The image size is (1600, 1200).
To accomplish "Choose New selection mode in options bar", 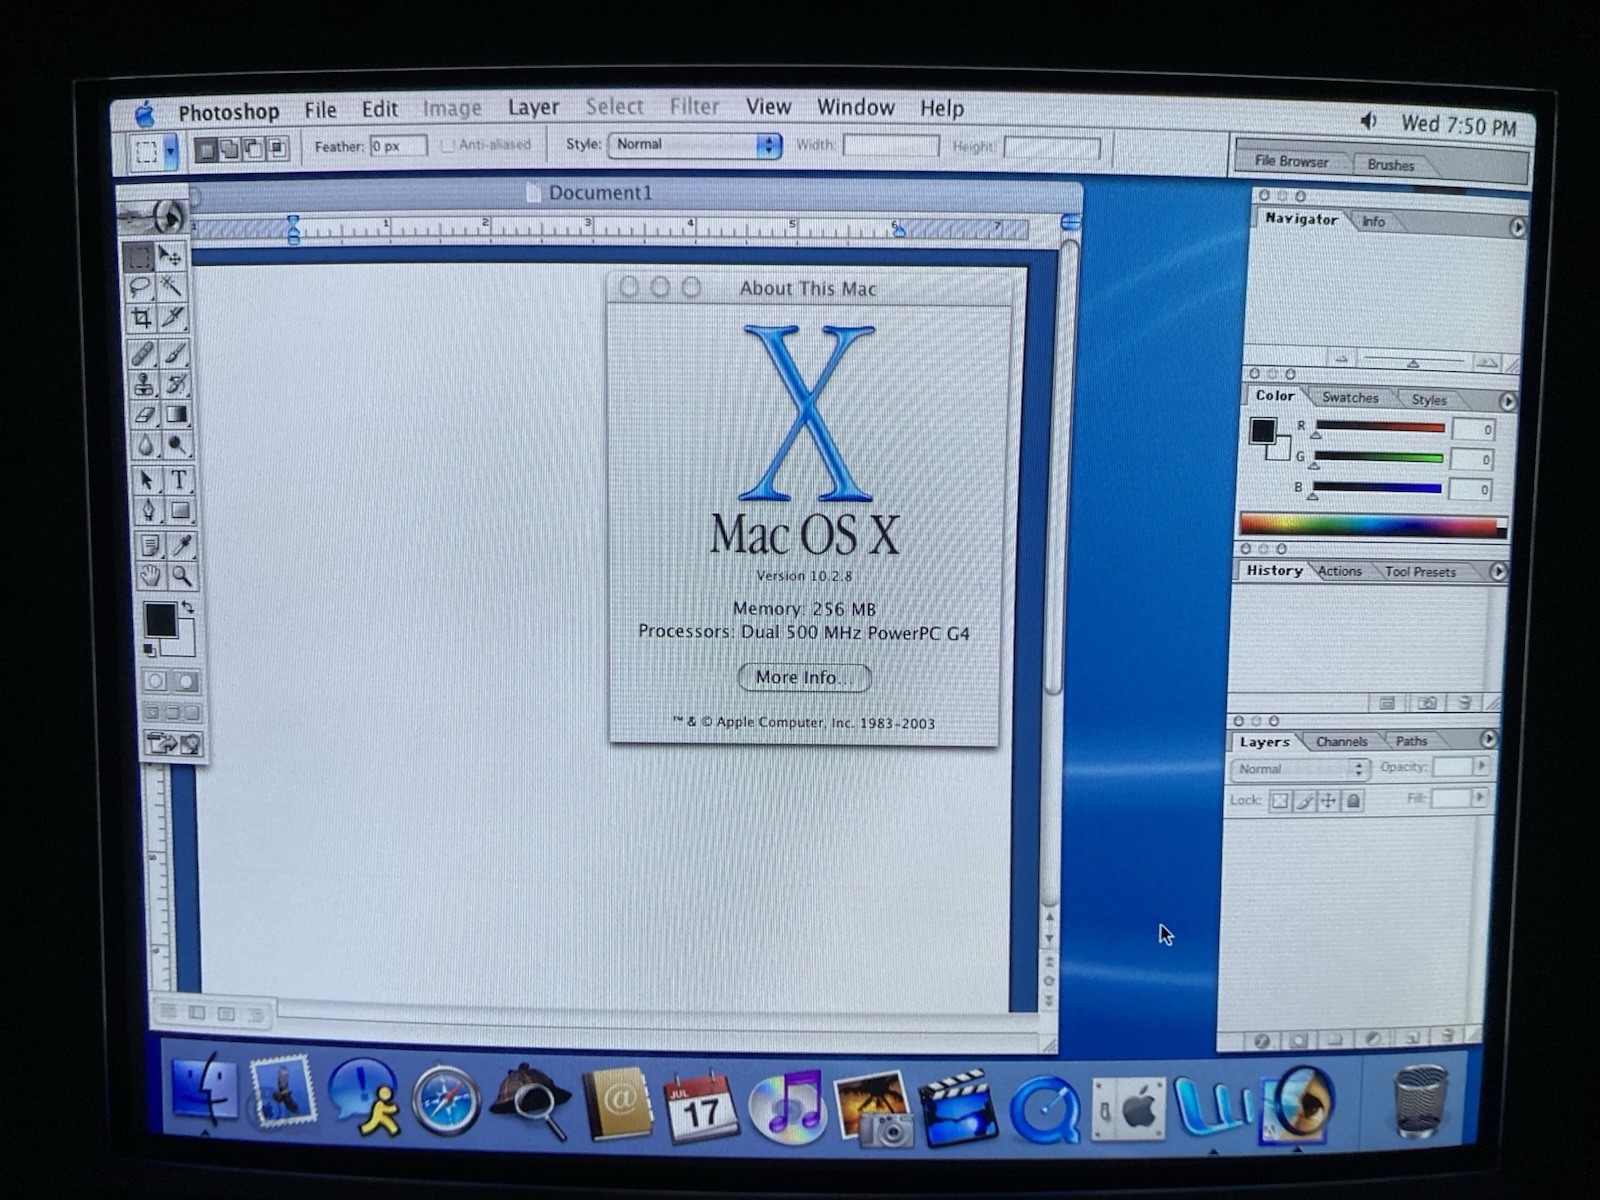I will click(x=206, y=150).
